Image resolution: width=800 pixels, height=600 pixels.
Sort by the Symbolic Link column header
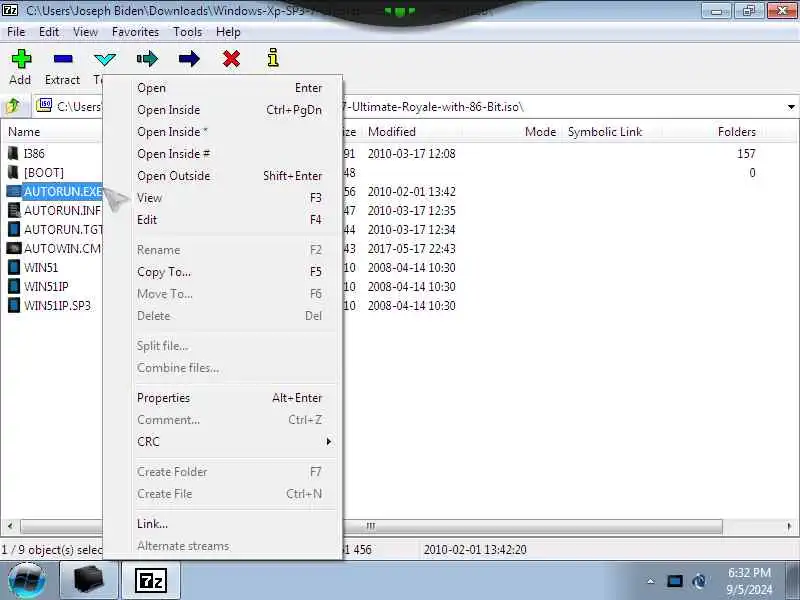[604, 132]
